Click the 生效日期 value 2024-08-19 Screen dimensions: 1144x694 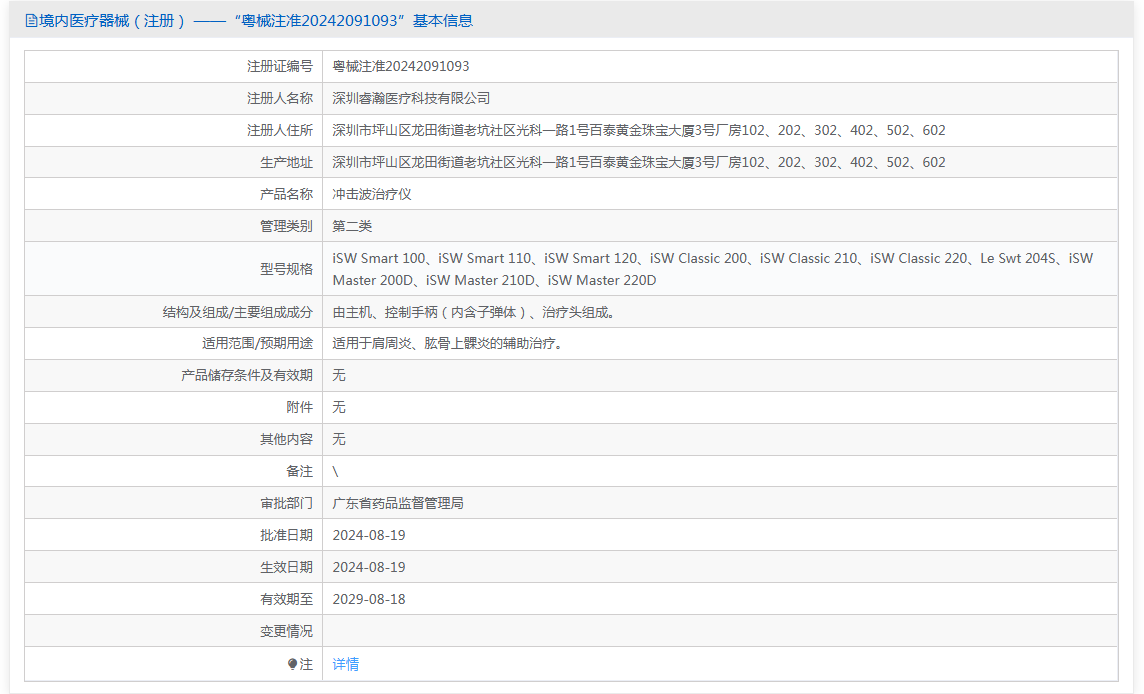pyautogui.click(x=369, y=568)
